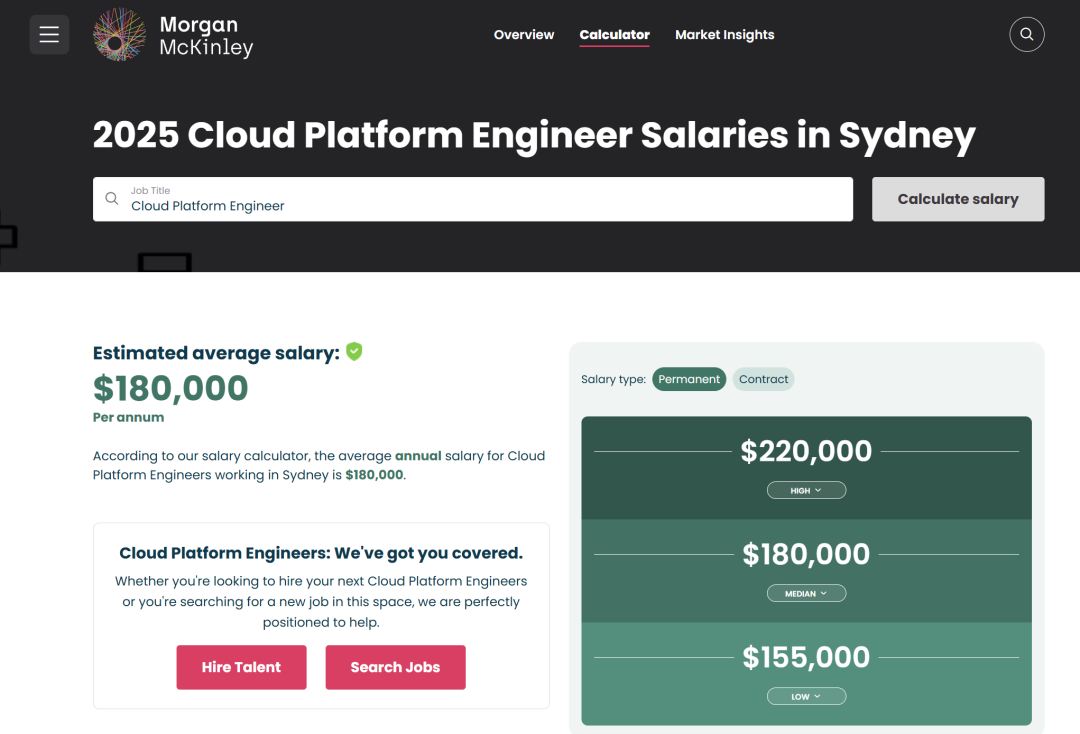Click the magnifier icon in Job Title field
The height and width of the screenshot is (734, 1080).
coord(112,199)
